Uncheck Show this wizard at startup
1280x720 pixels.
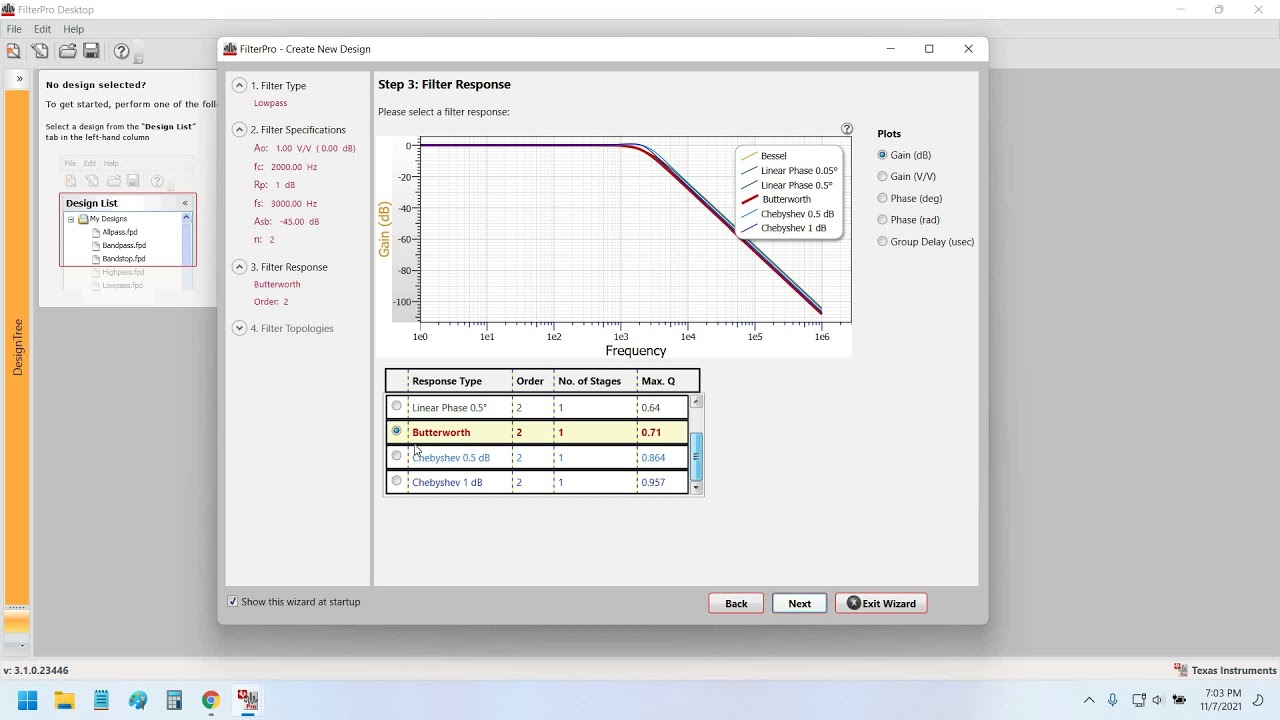233,602
